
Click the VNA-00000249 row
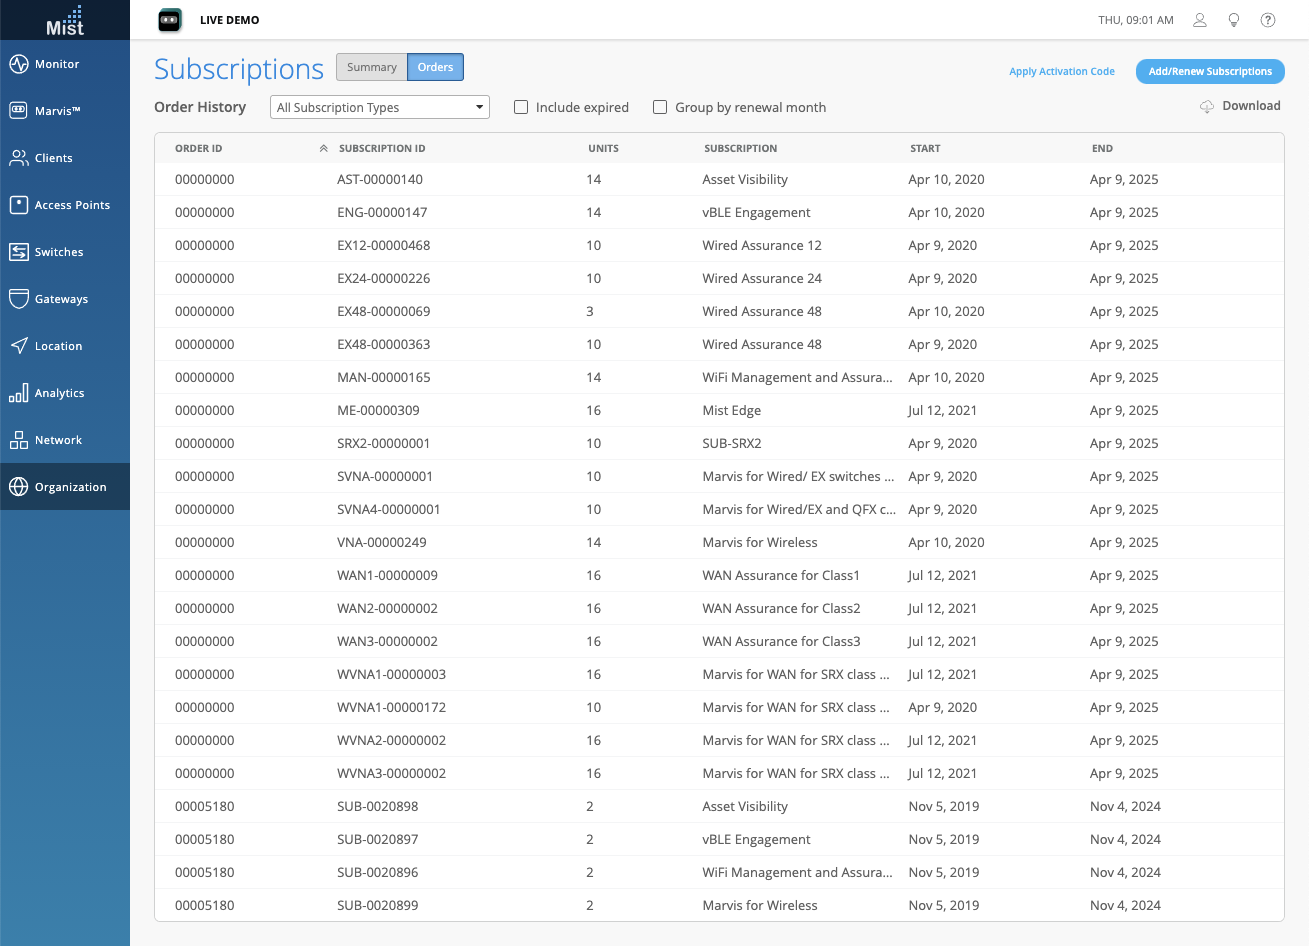pyautogui.click(x=719, y=543)
